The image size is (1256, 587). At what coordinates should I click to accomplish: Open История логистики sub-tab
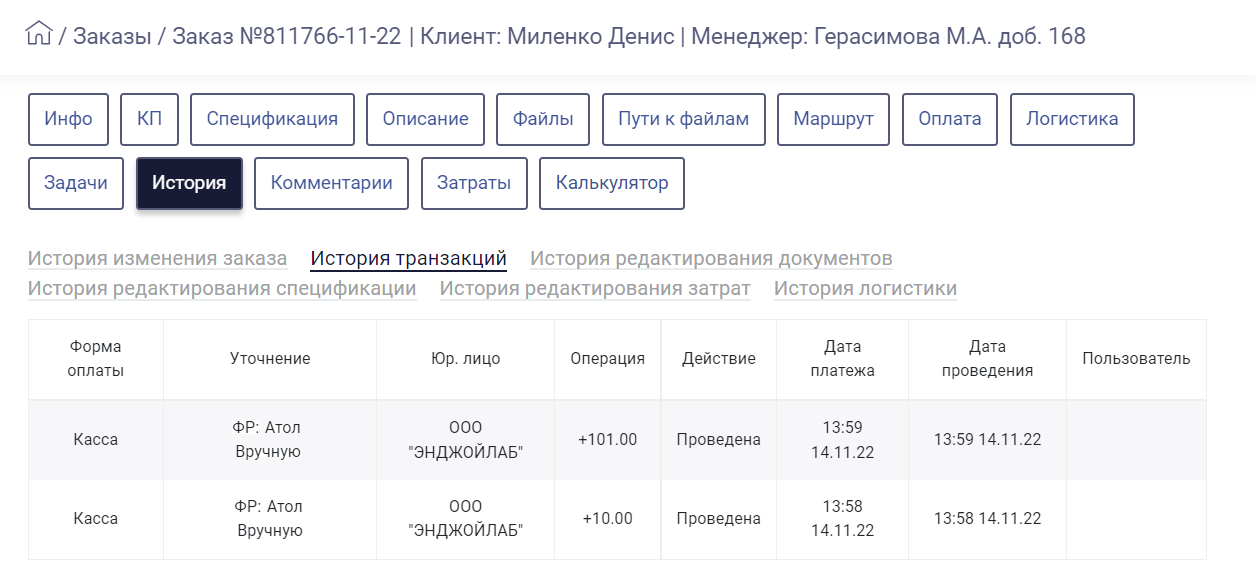pyautogui.click(x=865, y=289)
